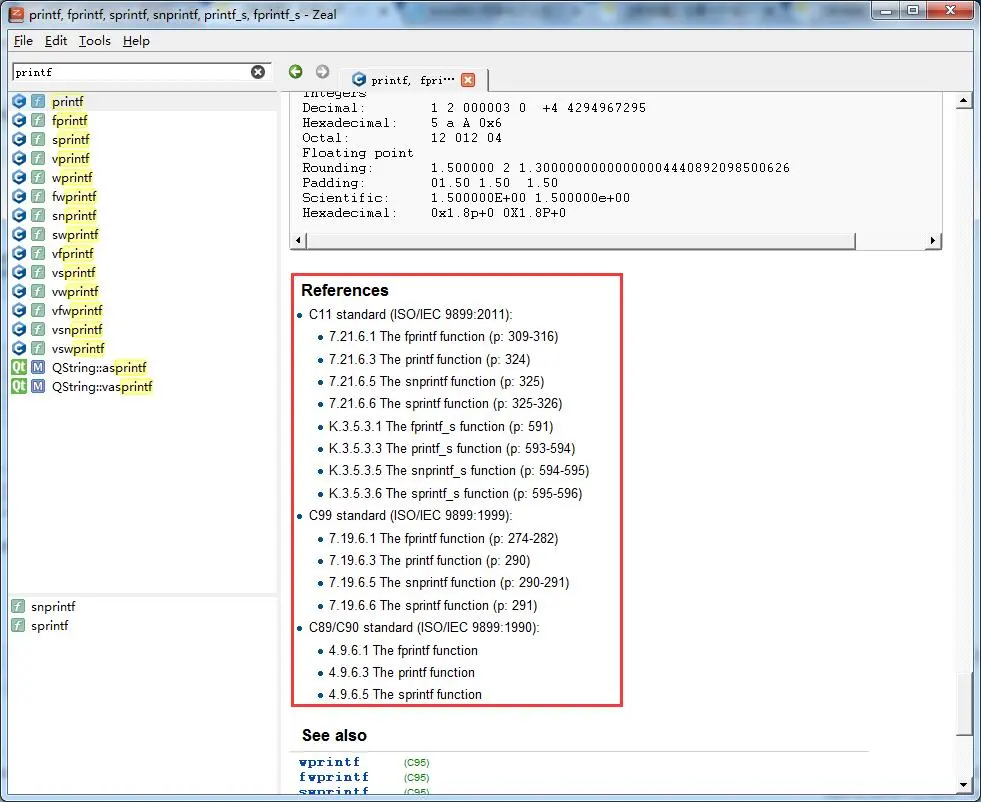Click the C docset icon beside snprintf in results
Image resolution: width=981 pixels, height=802 pixels.
19,215
